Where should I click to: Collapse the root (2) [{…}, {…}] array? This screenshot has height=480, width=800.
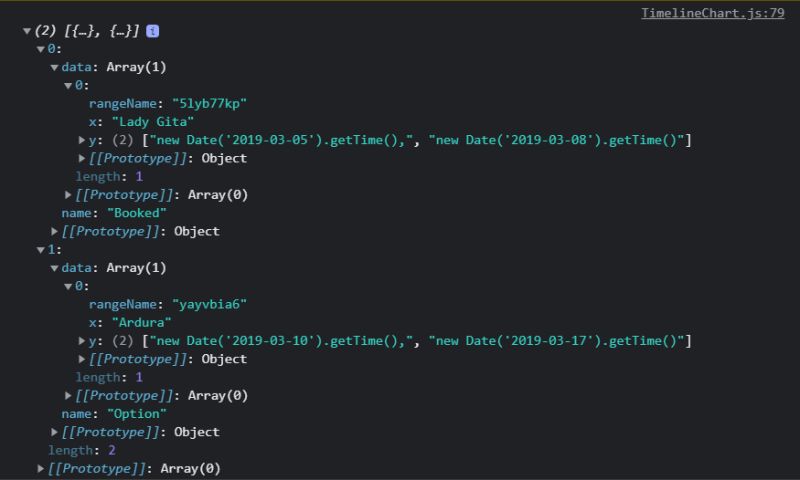point(27,31)
